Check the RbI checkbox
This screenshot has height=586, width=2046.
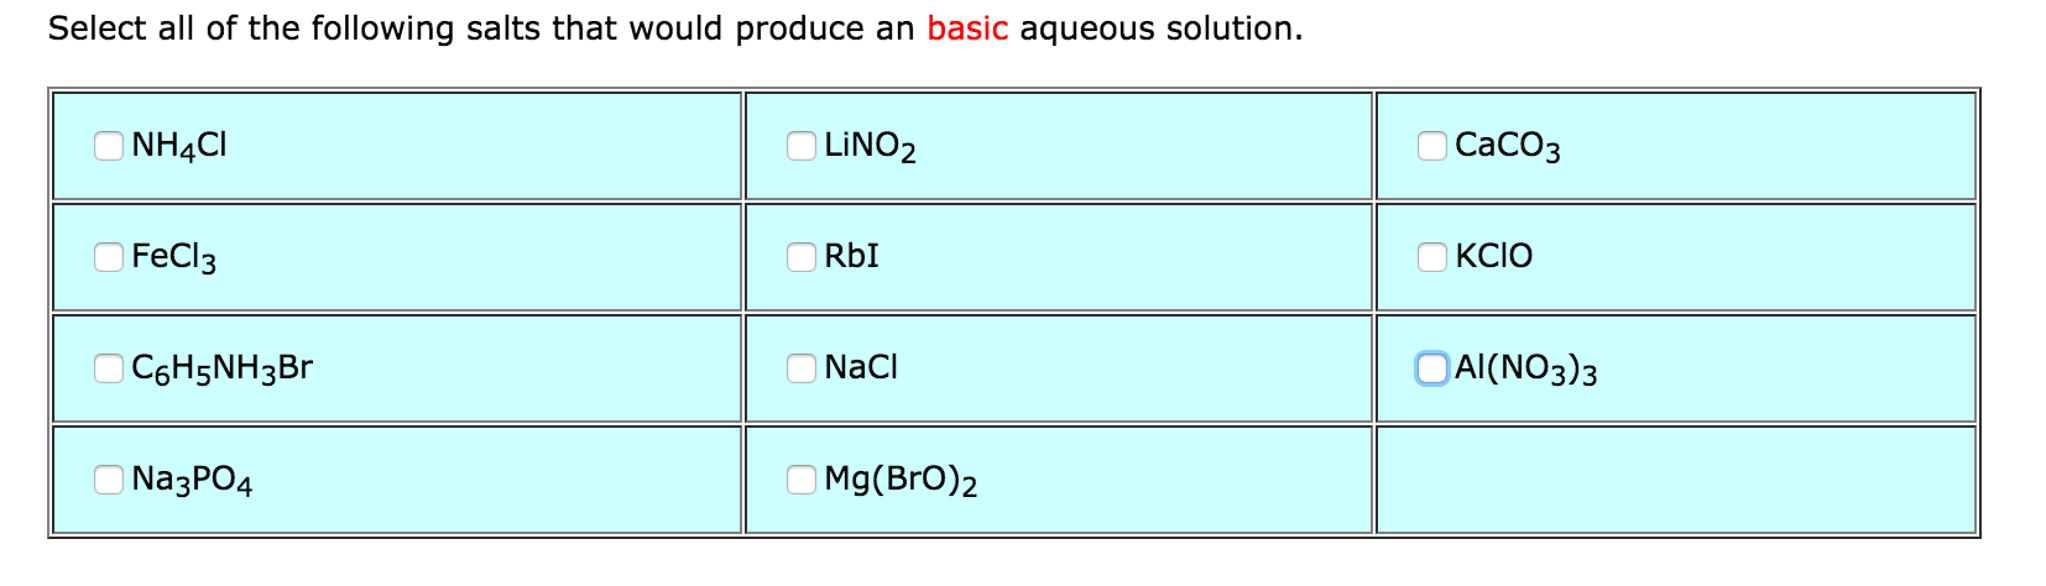[x=800, y=258]
